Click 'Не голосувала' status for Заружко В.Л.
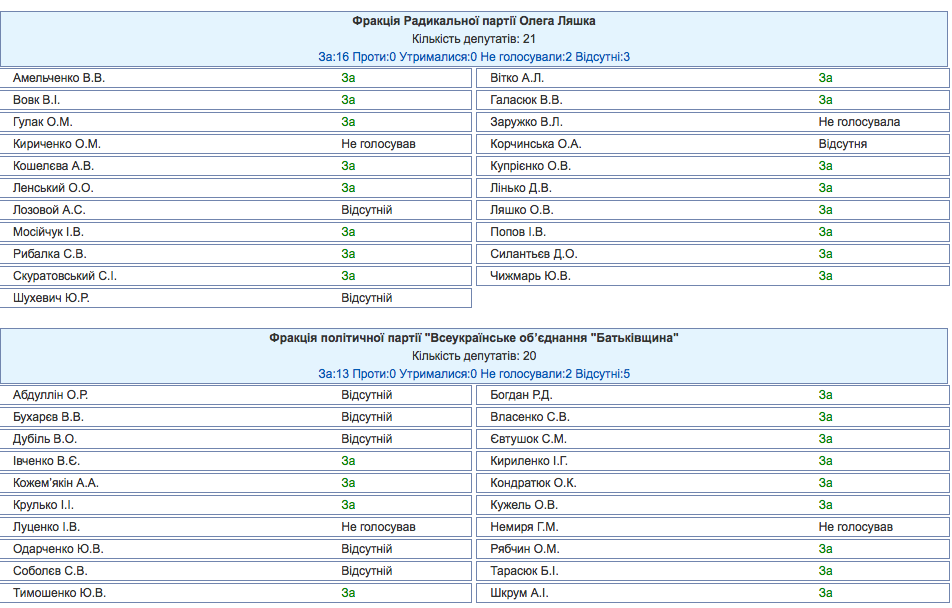 (859, 122)
